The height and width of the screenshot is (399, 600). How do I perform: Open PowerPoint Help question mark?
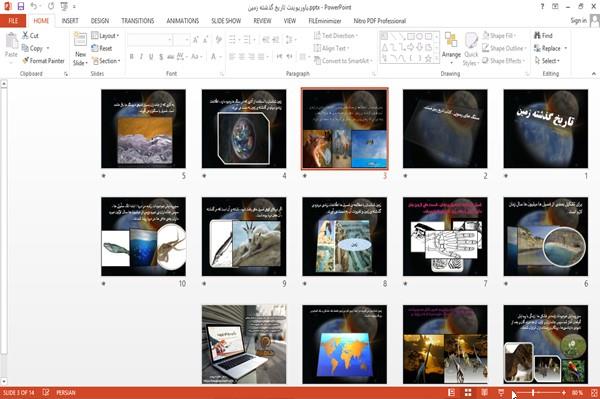[x=542, y=7]
